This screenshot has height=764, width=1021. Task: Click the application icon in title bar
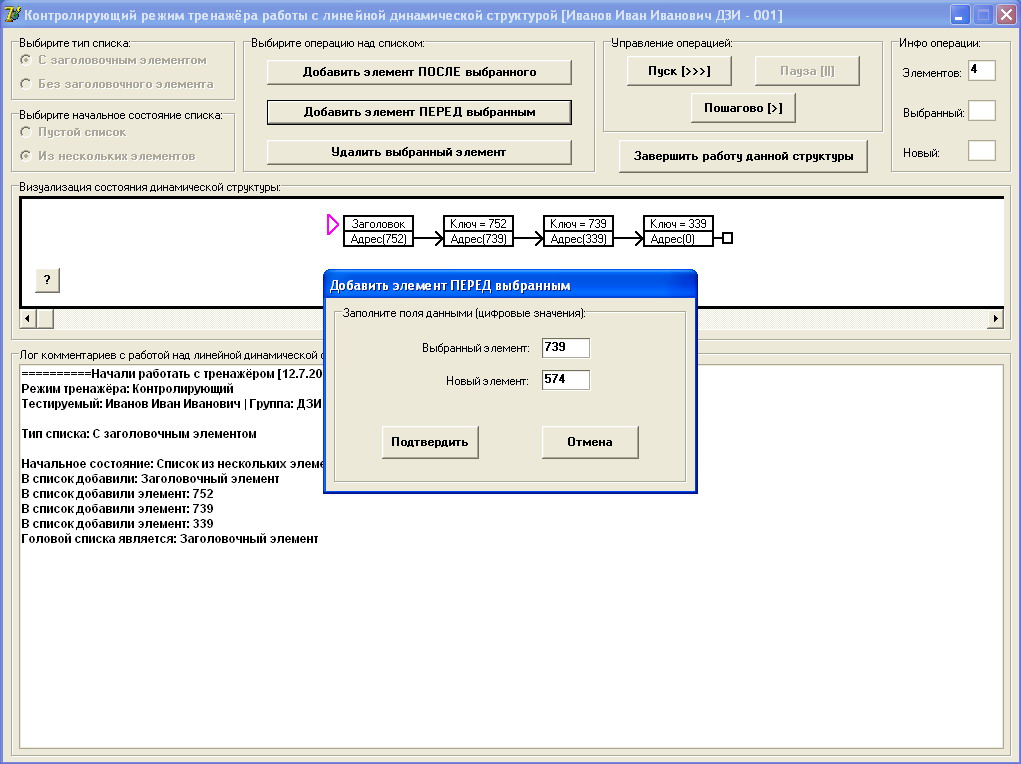click(12, 14)
